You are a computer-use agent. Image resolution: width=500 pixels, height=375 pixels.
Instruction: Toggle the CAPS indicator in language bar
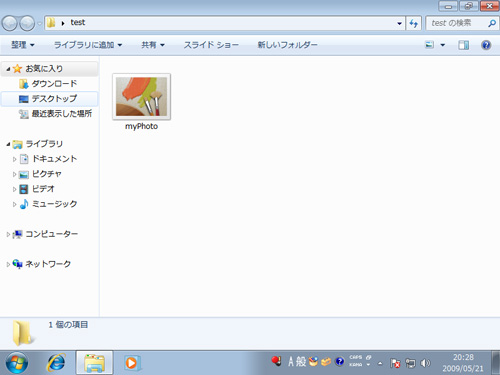(355, 357)
